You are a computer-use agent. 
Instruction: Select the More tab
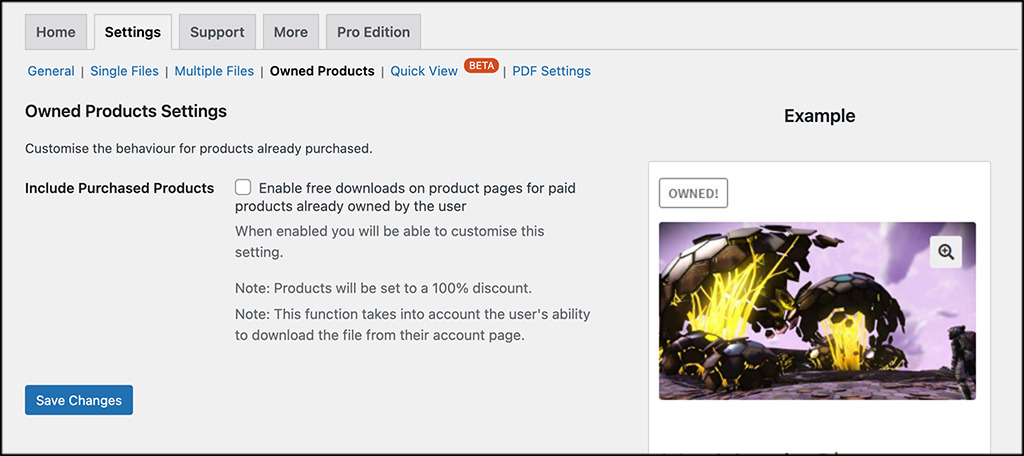[291, 32]
